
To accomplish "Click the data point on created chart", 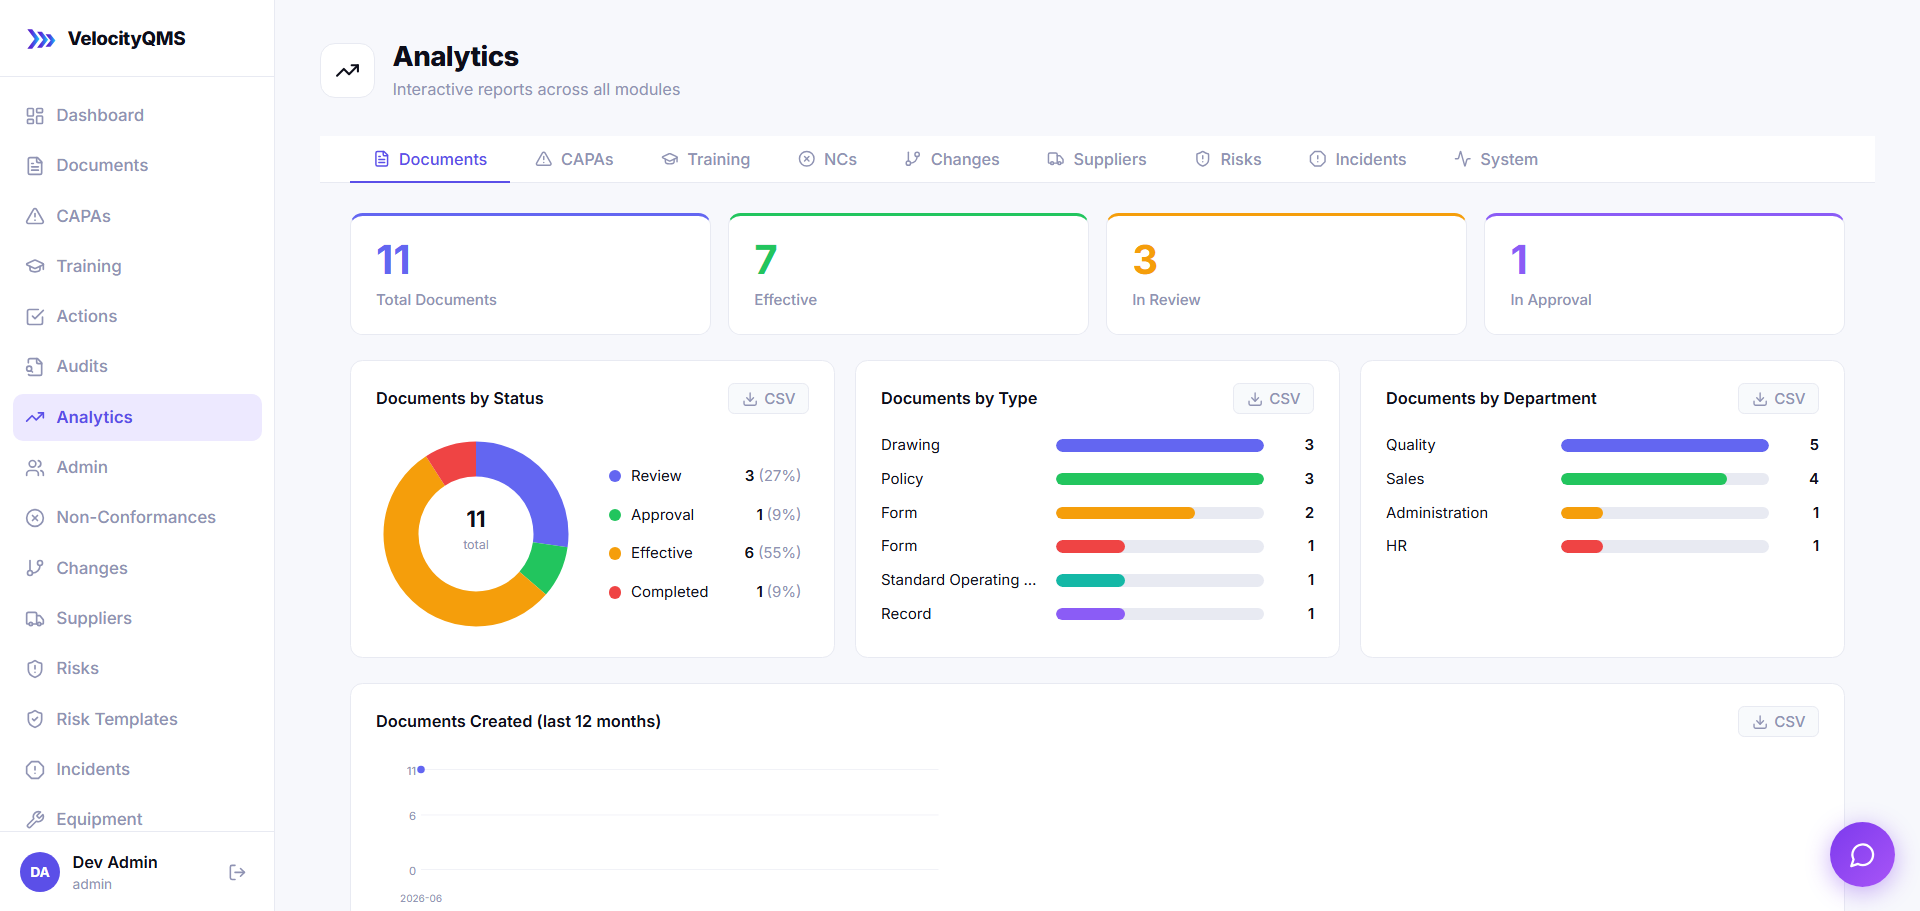I will click(421, 769).
